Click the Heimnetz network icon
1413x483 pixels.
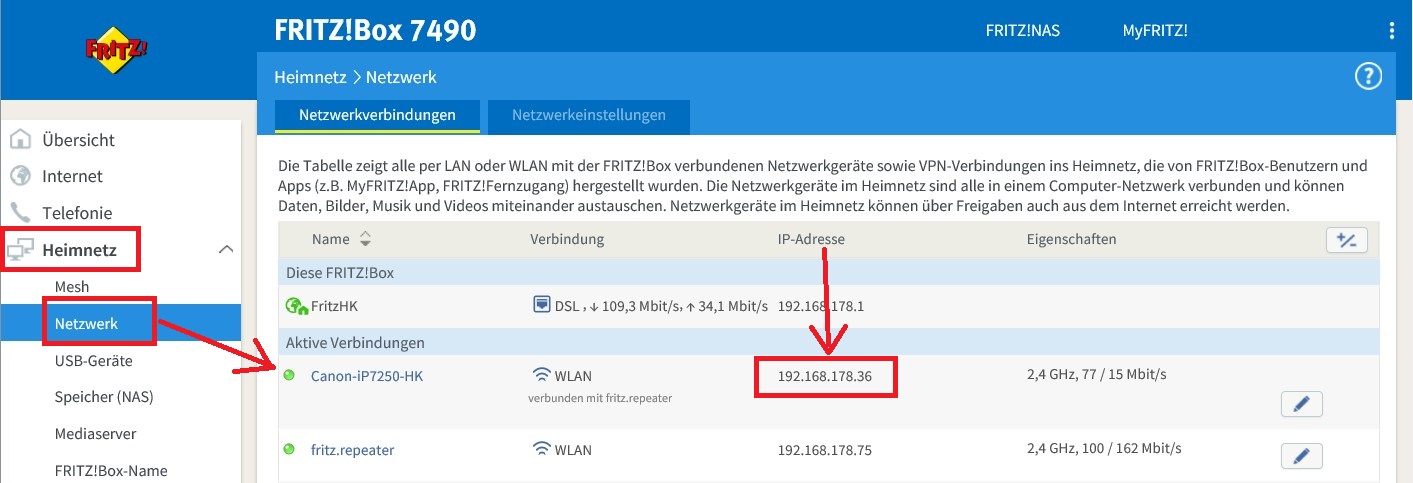click(x=21, y=249)
